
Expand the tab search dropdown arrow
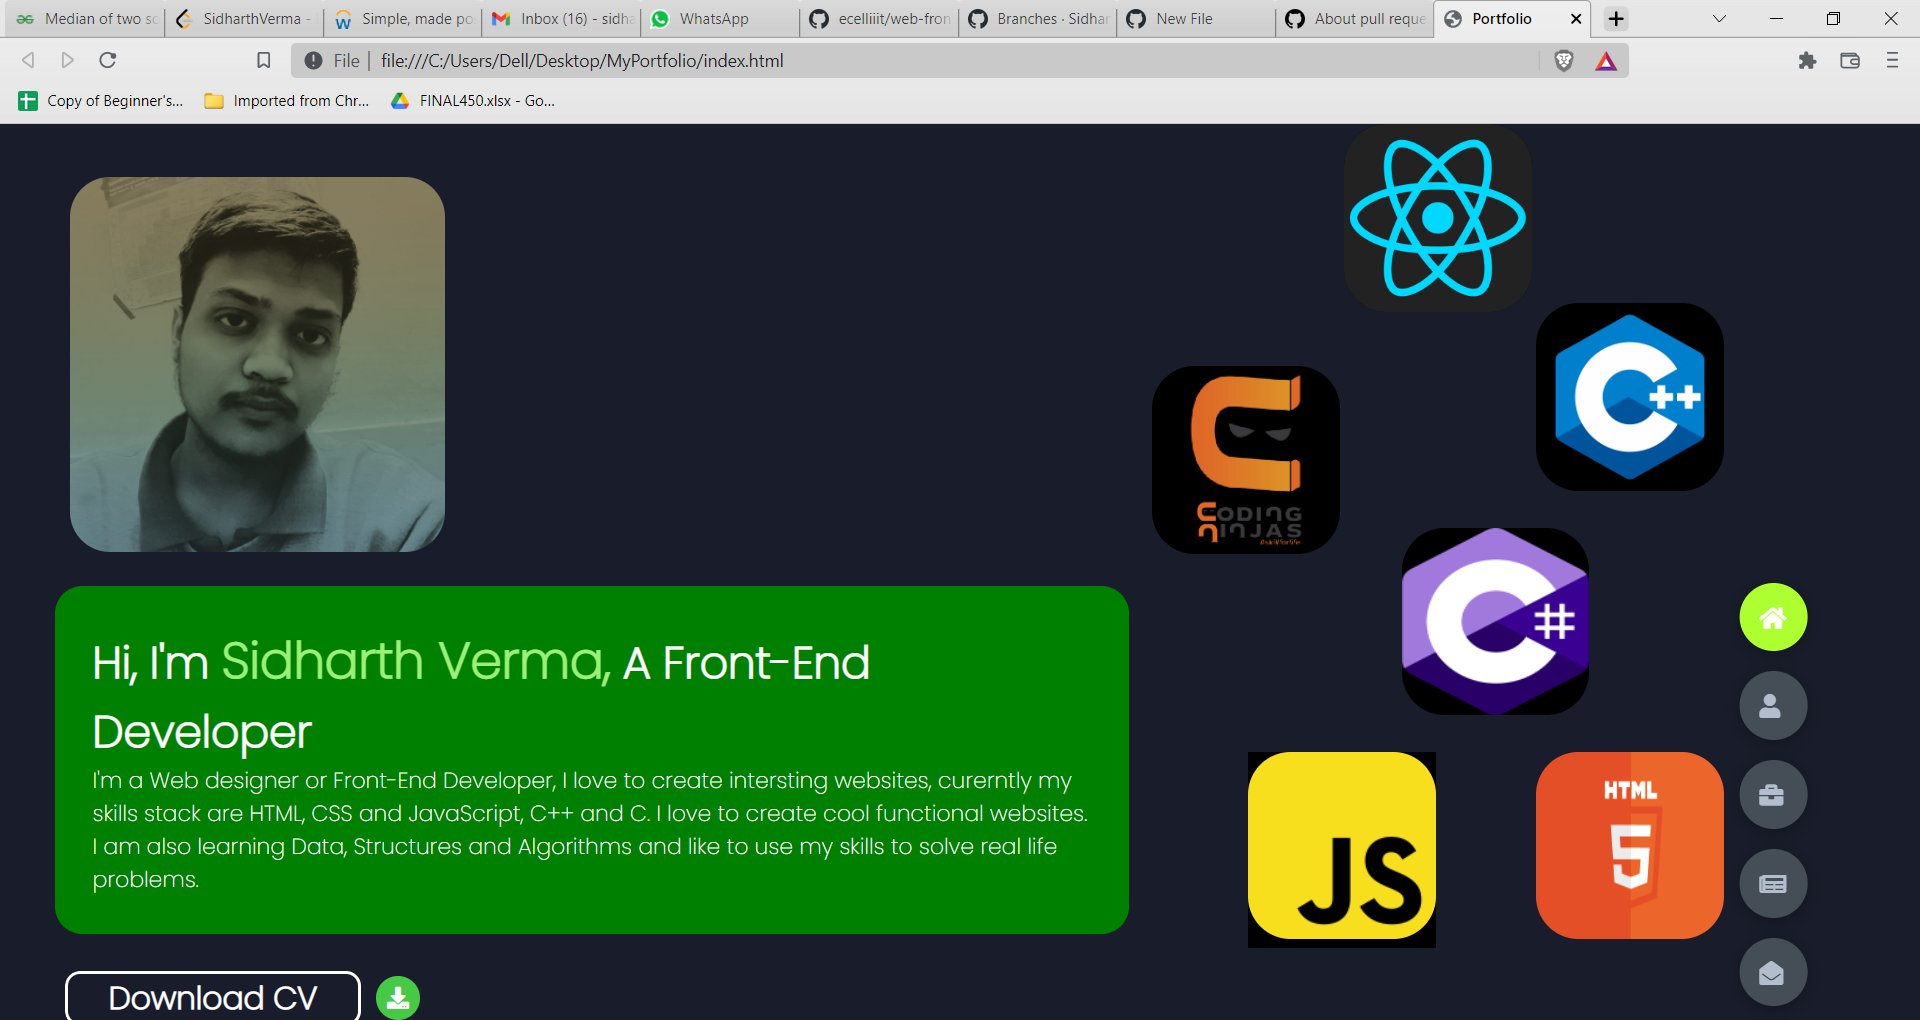pos(1719,19)
